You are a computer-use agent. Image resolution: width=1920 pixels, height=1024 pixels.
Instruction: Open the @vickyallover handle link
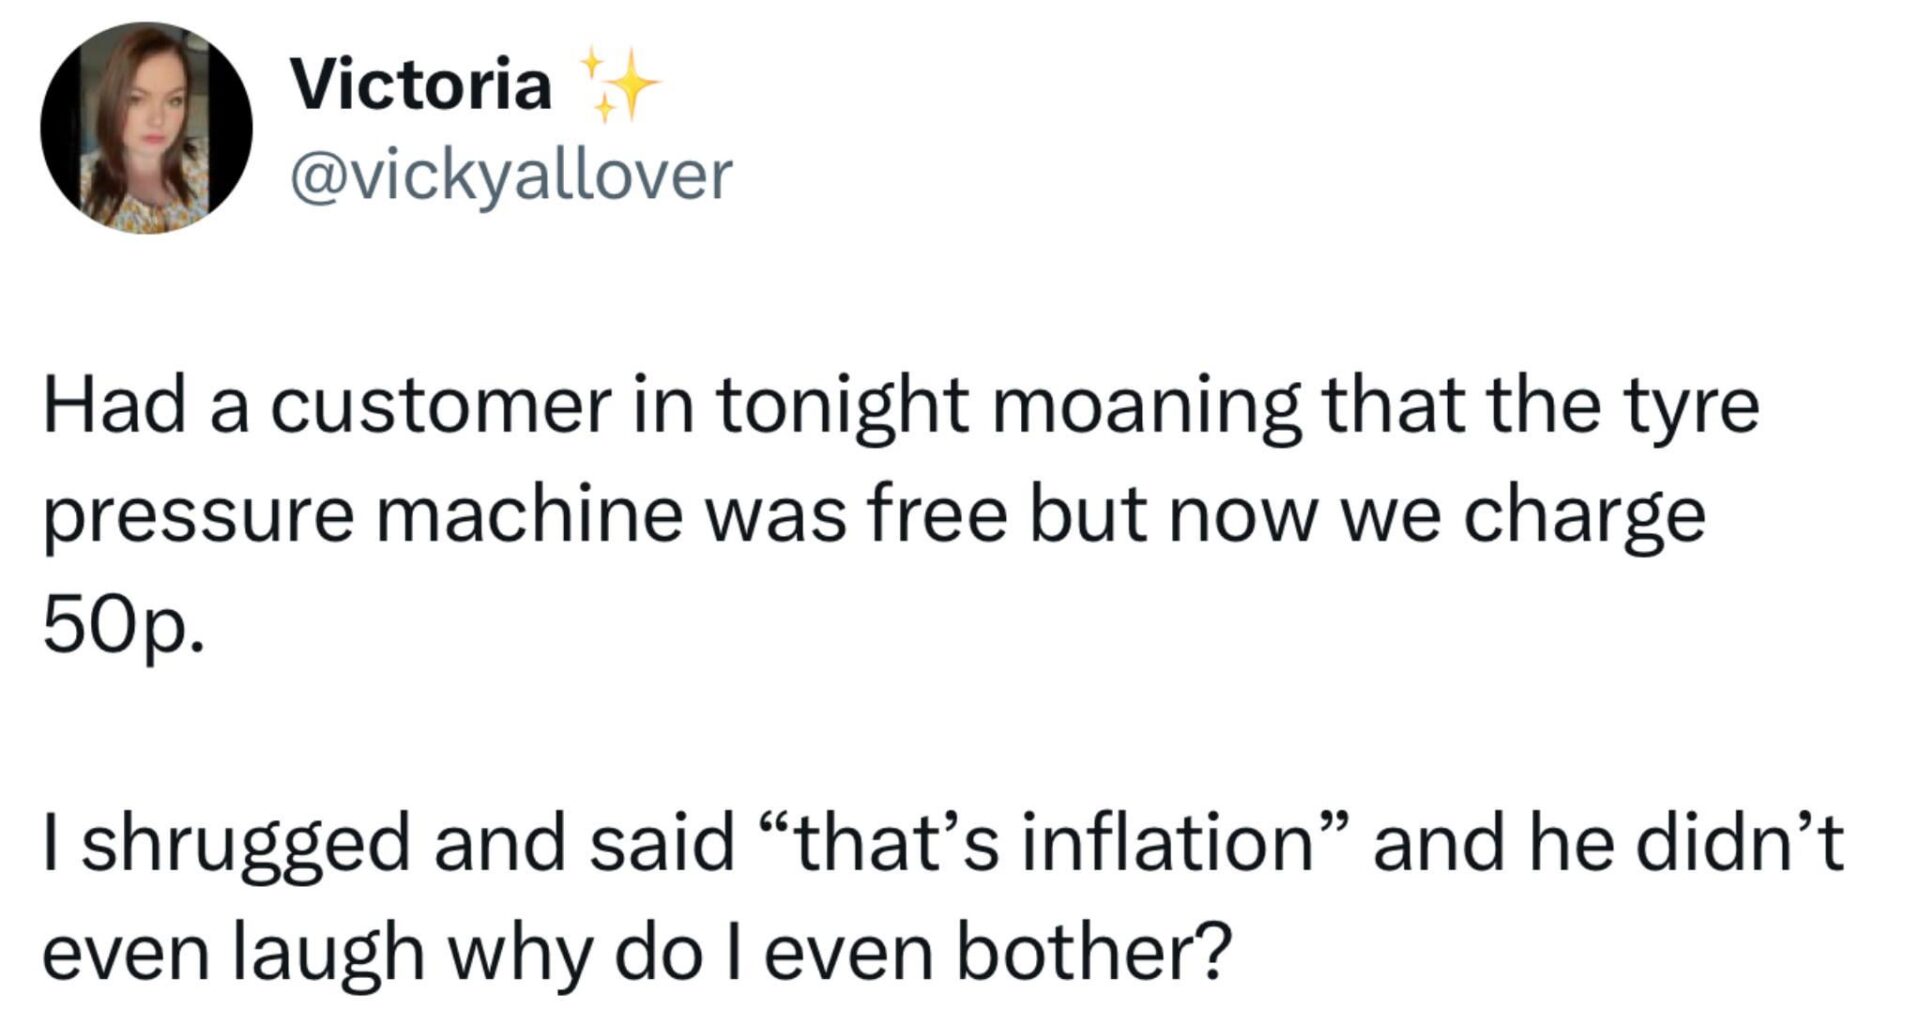point(511,178)
